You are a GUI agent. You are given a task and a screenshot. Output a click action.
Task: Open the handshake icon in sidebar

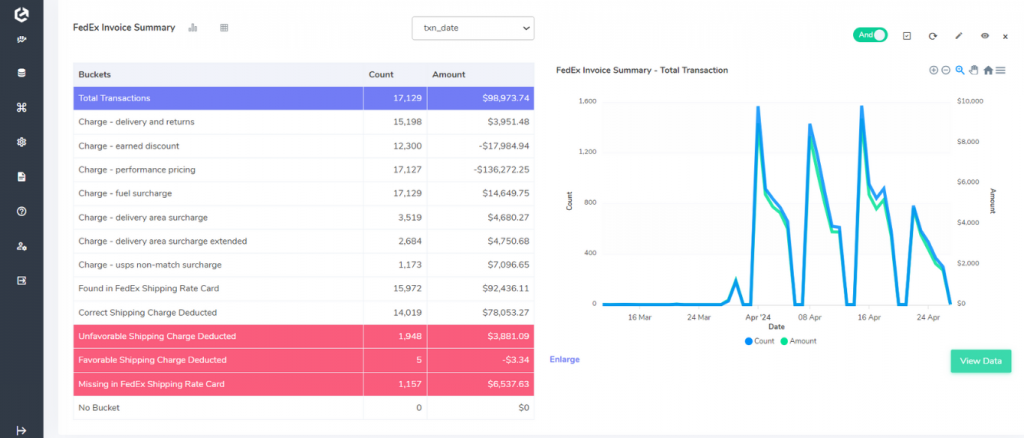(x=22, y=40)
